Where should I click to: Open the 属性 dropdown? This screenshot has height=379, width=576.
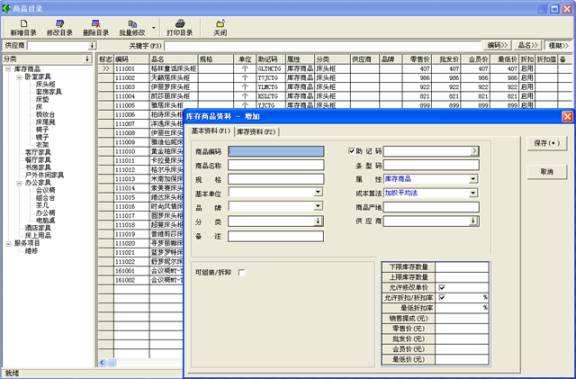[473, 179]
